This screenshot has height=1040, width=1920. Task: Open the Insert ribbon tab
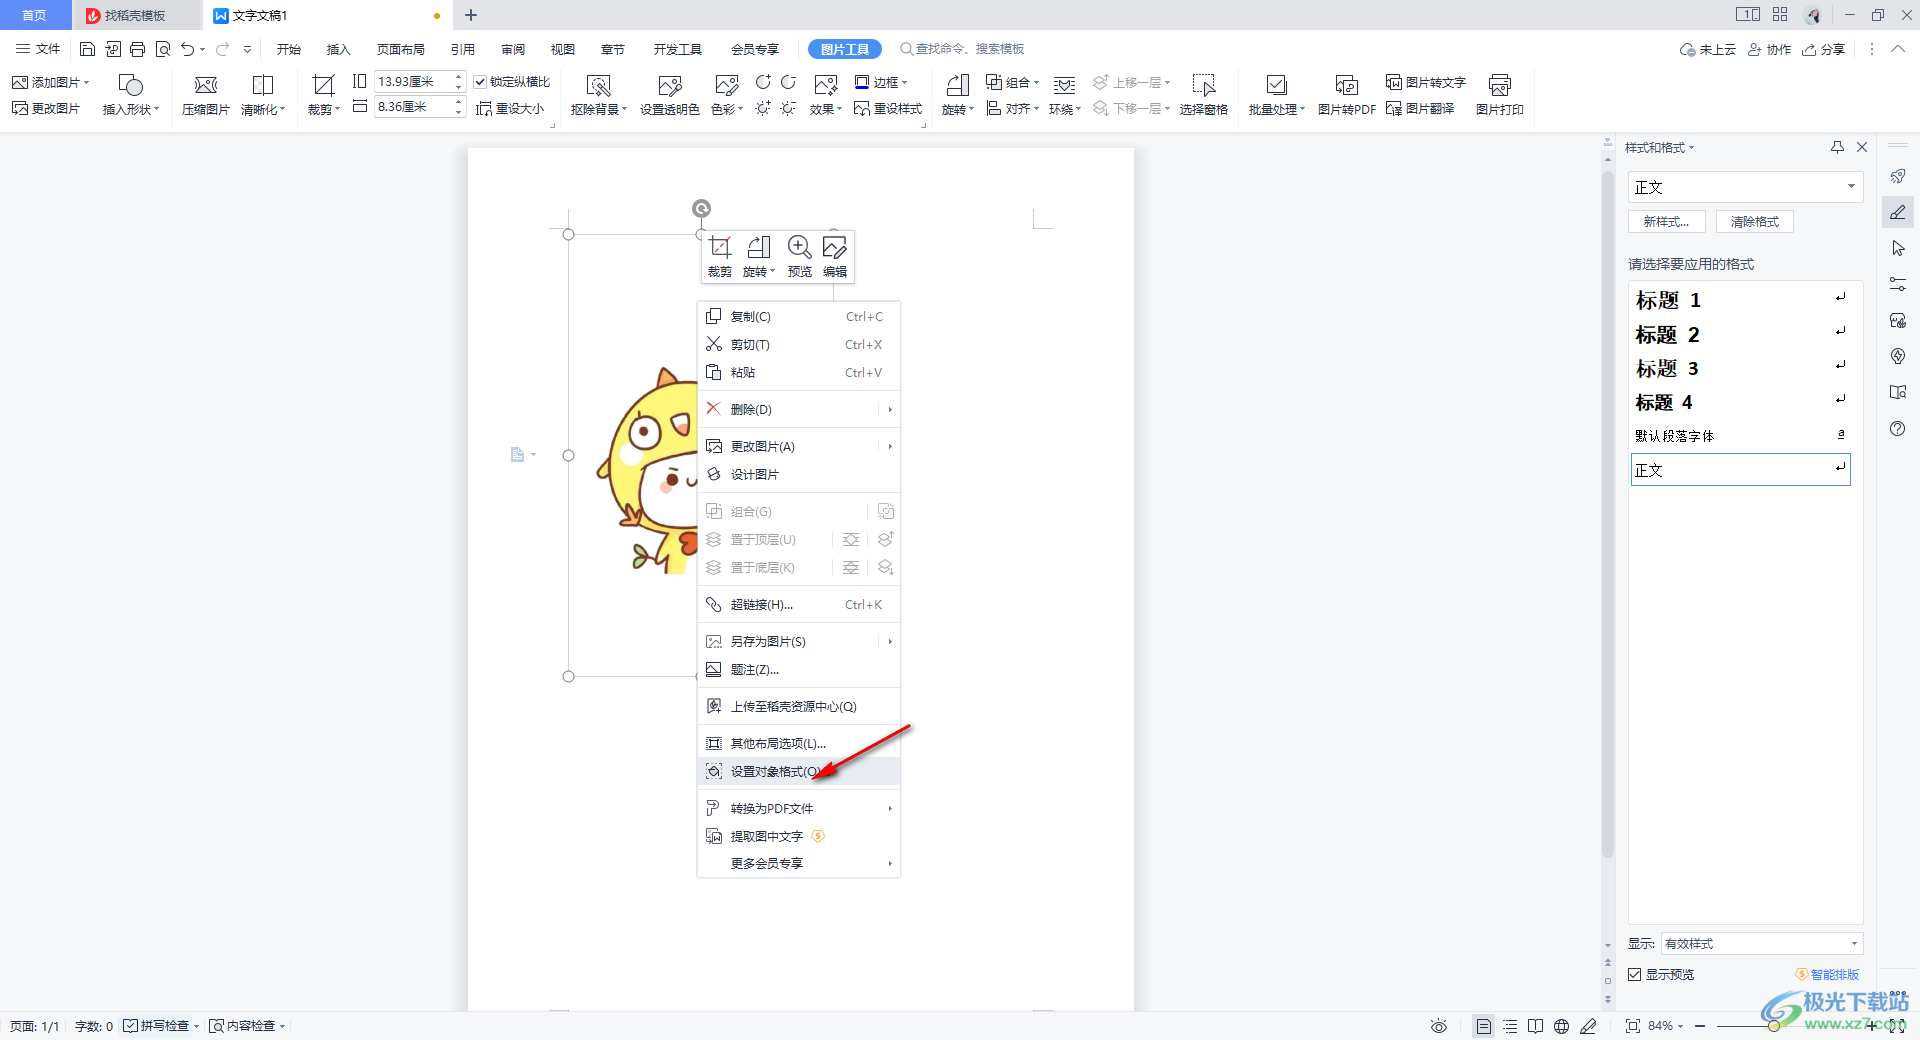(339, 49)
